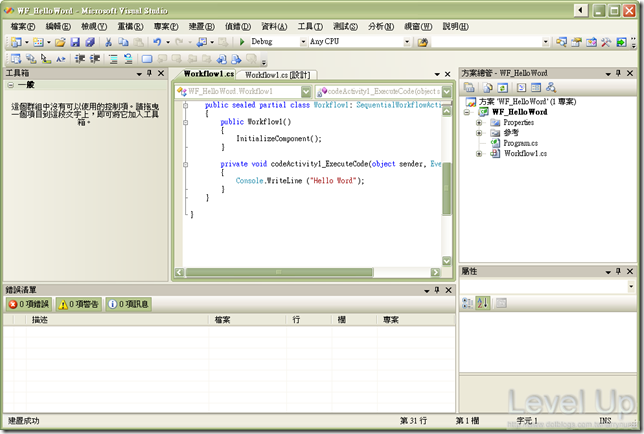
Task: Open Properties Window toolbar icon
Action: coord(576,42)
